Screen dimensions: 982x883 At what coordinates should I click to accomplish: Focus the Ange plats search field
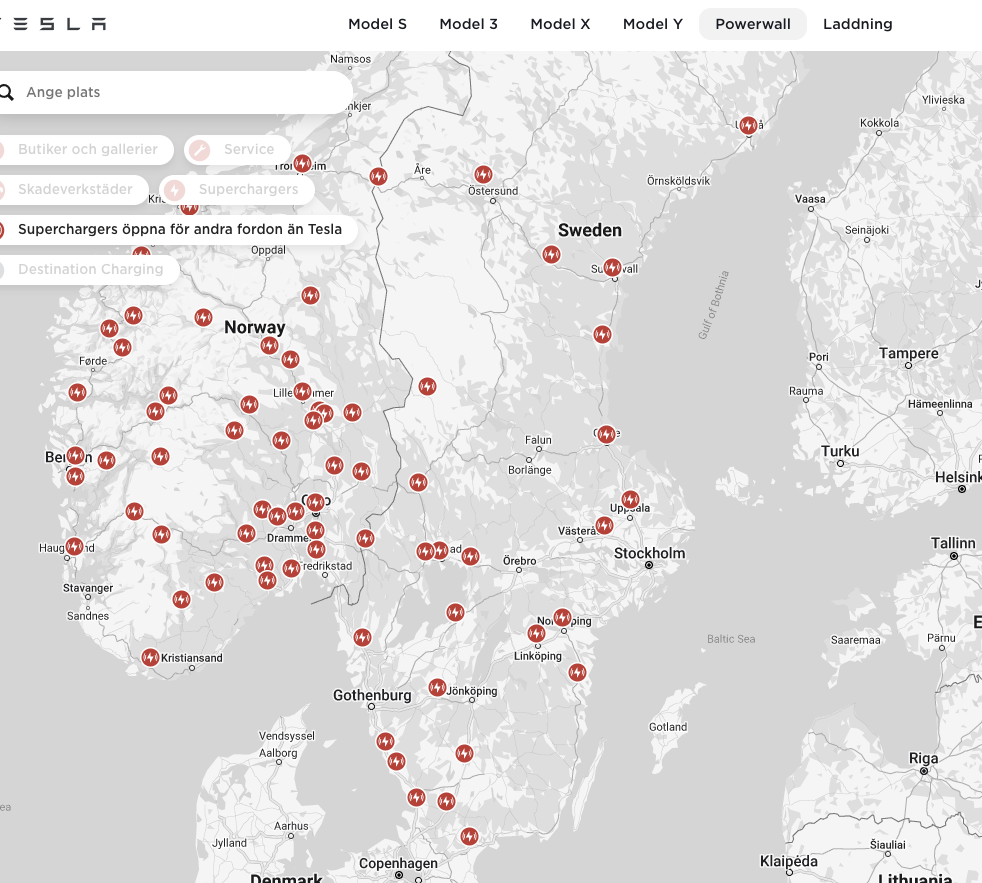click(180, 93)
